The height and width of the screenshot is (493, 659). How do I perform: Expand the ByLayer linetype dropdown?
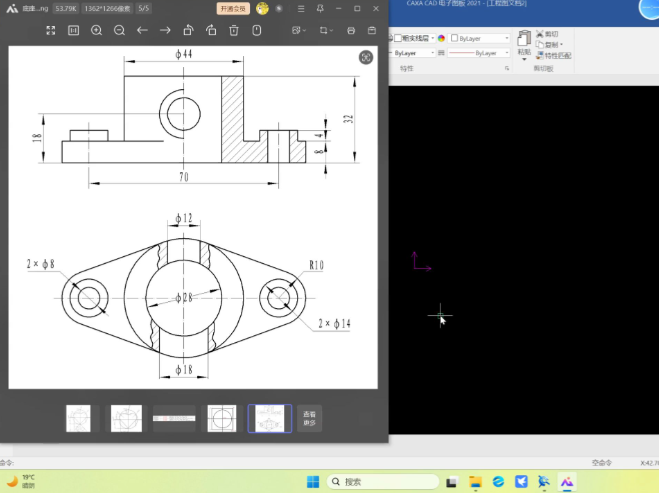(x=506, y=52)
